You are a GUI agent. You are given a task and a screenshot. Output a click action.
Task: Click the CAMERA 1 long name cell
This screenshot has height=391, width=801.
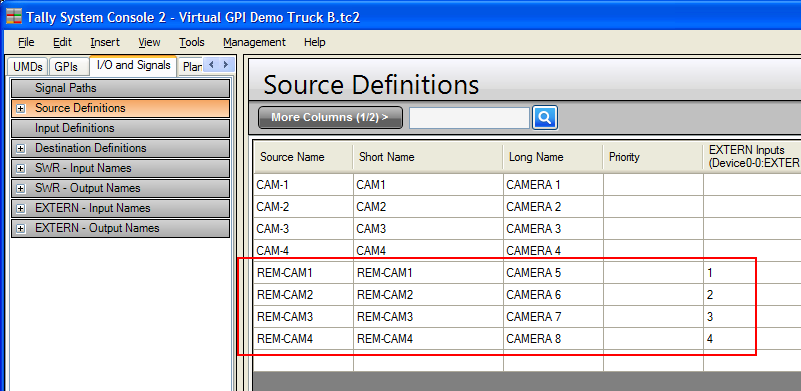553,185
